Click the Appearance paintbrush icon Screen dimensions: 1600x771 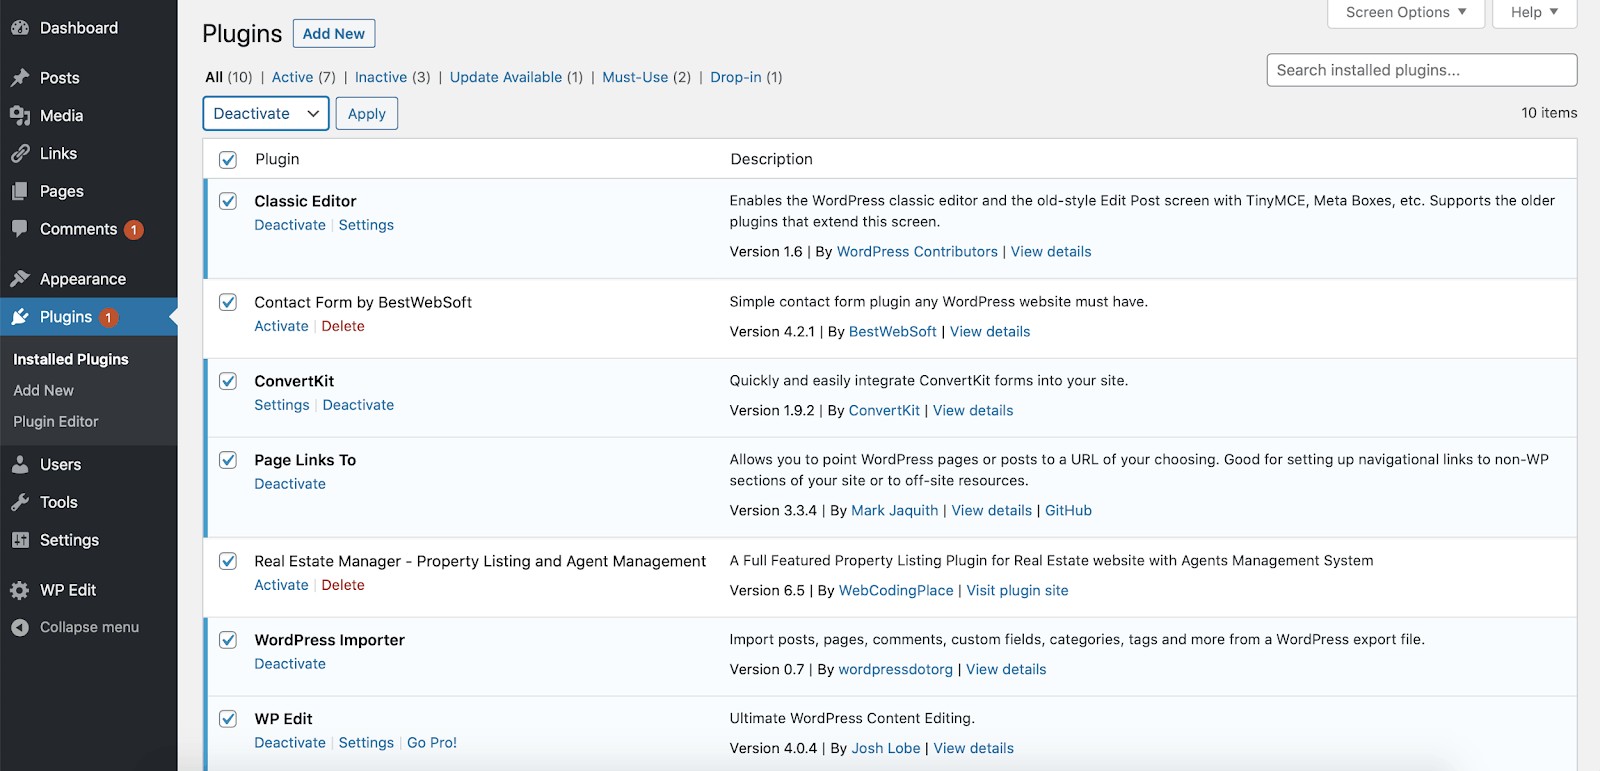tap(20, 279)
